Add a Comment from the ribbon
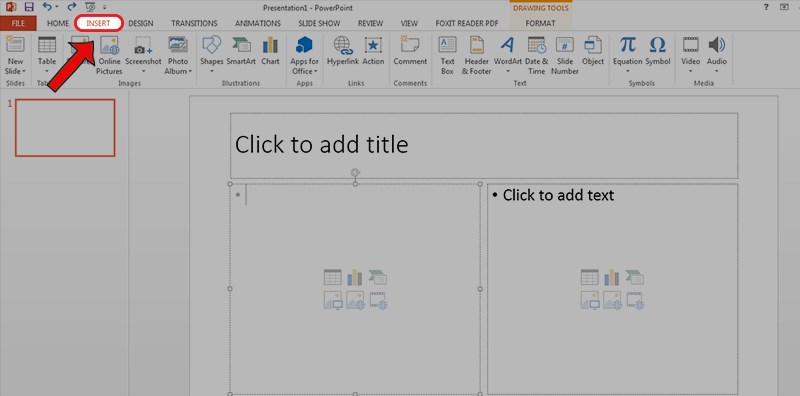 click(x=410, y=51)
